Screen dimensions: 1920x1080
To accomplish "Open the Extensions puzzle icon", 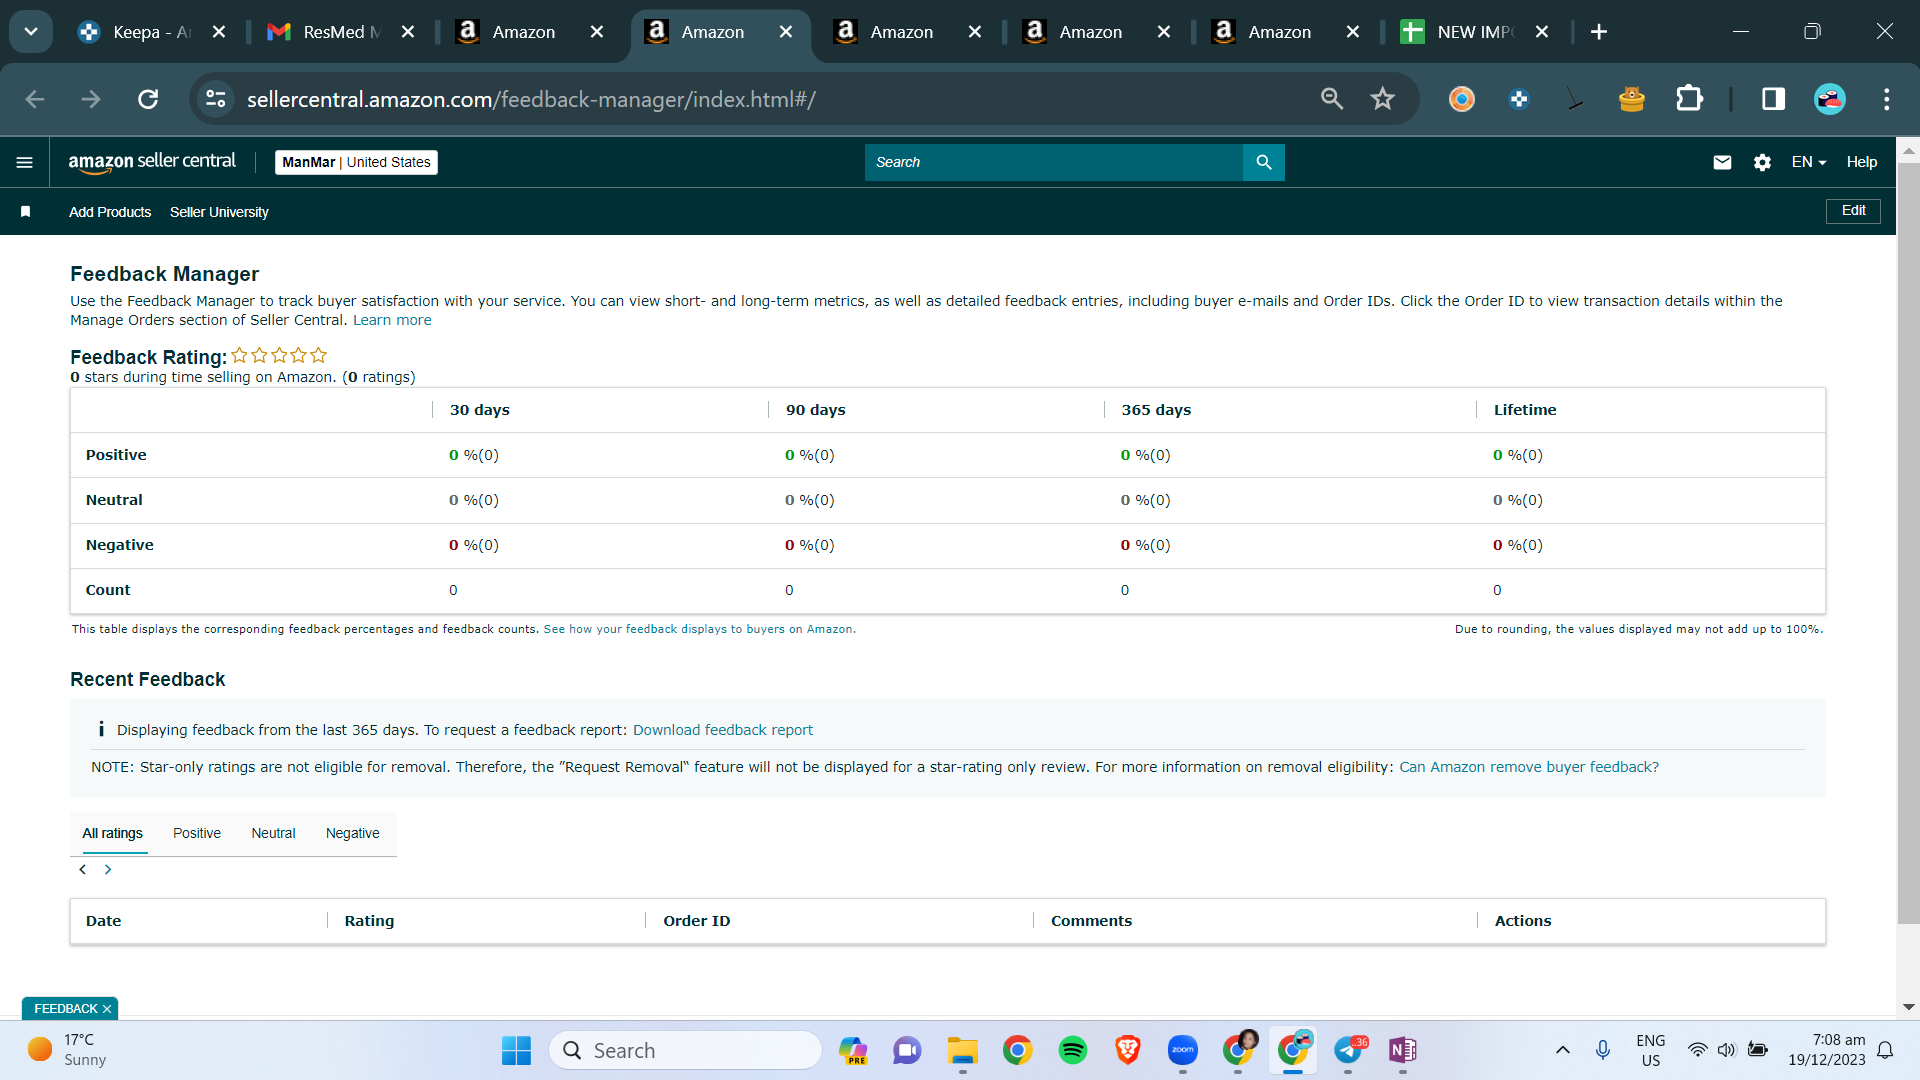I will pos(1689,99).
